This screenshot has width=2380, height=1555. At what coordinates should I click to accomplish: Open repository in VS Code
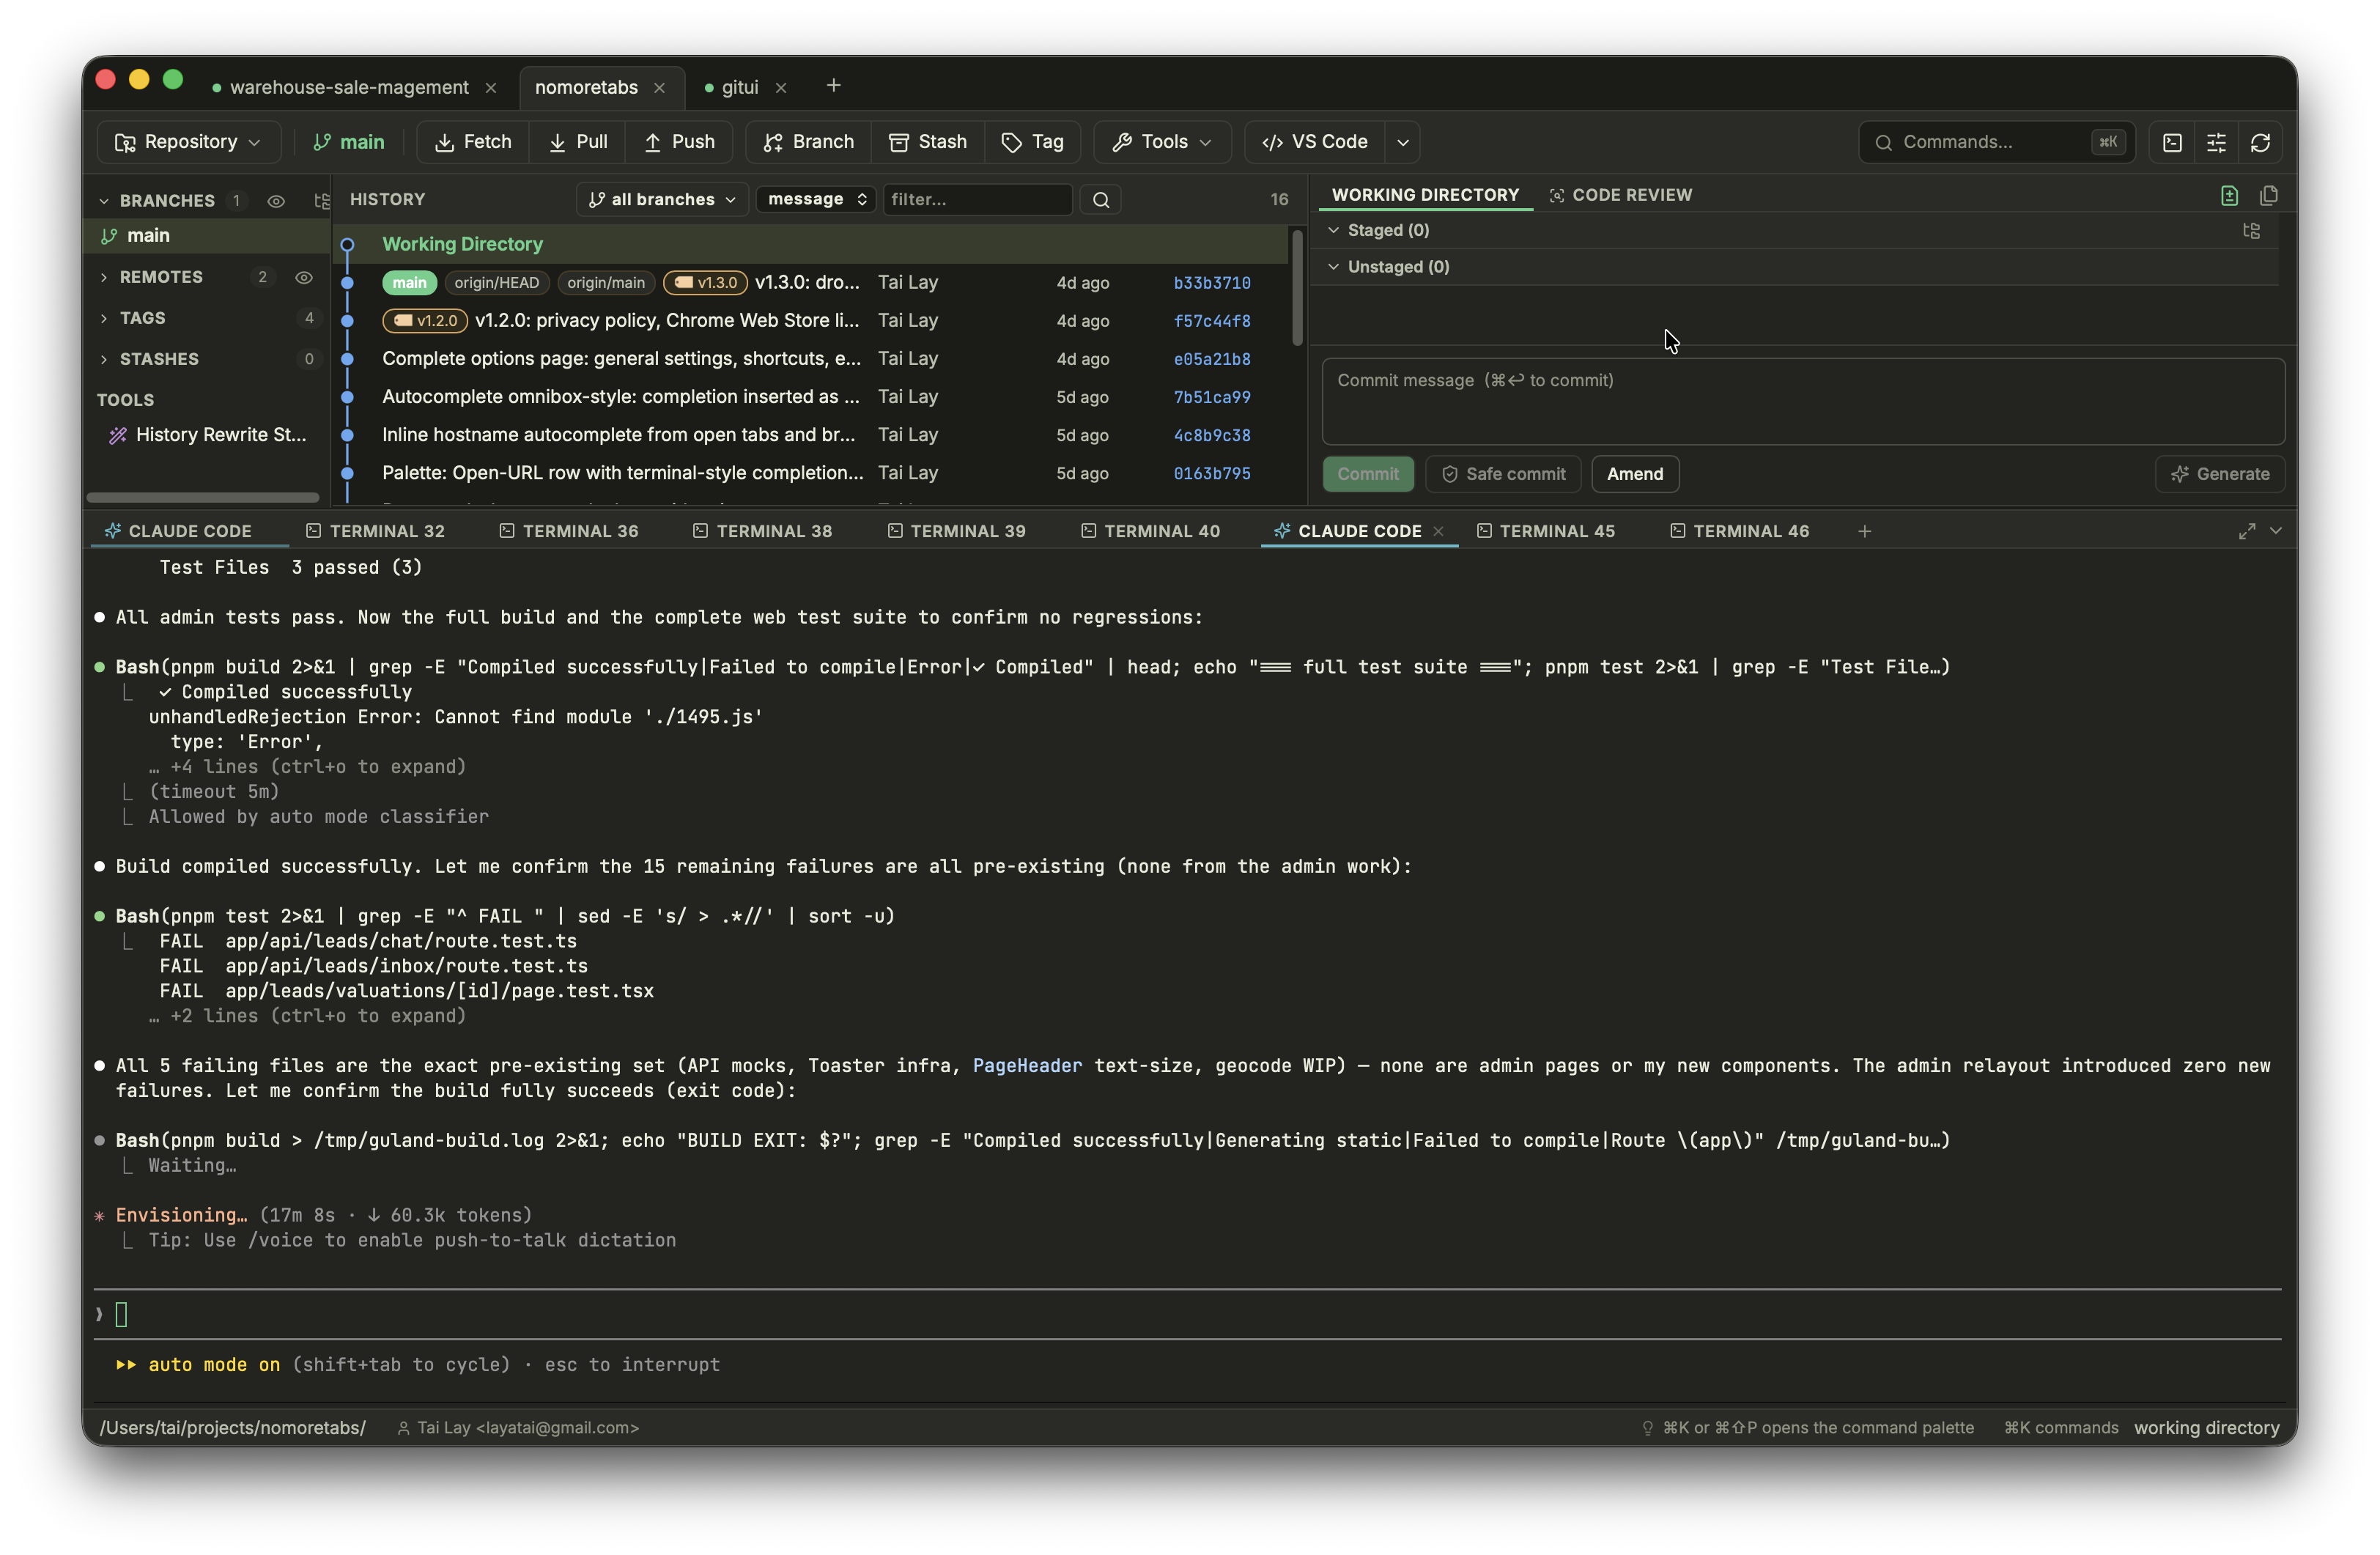1314,142
